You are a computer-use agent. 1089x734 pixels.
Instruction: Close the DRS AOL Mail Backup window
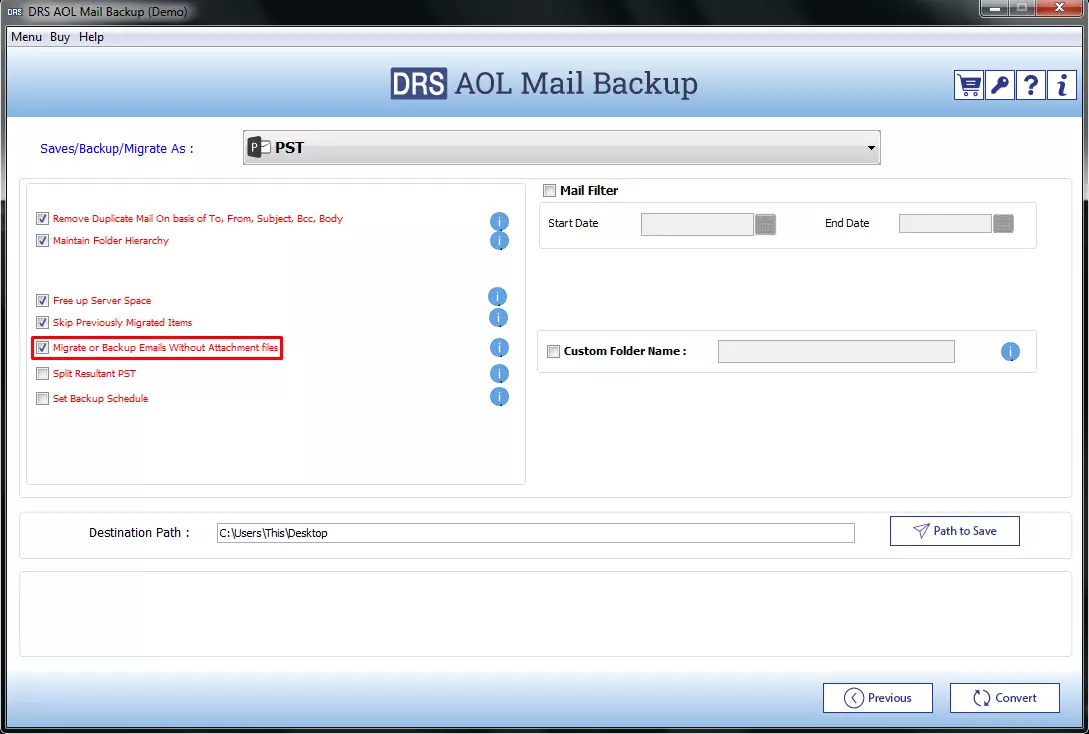click(x=1059, y=8)
